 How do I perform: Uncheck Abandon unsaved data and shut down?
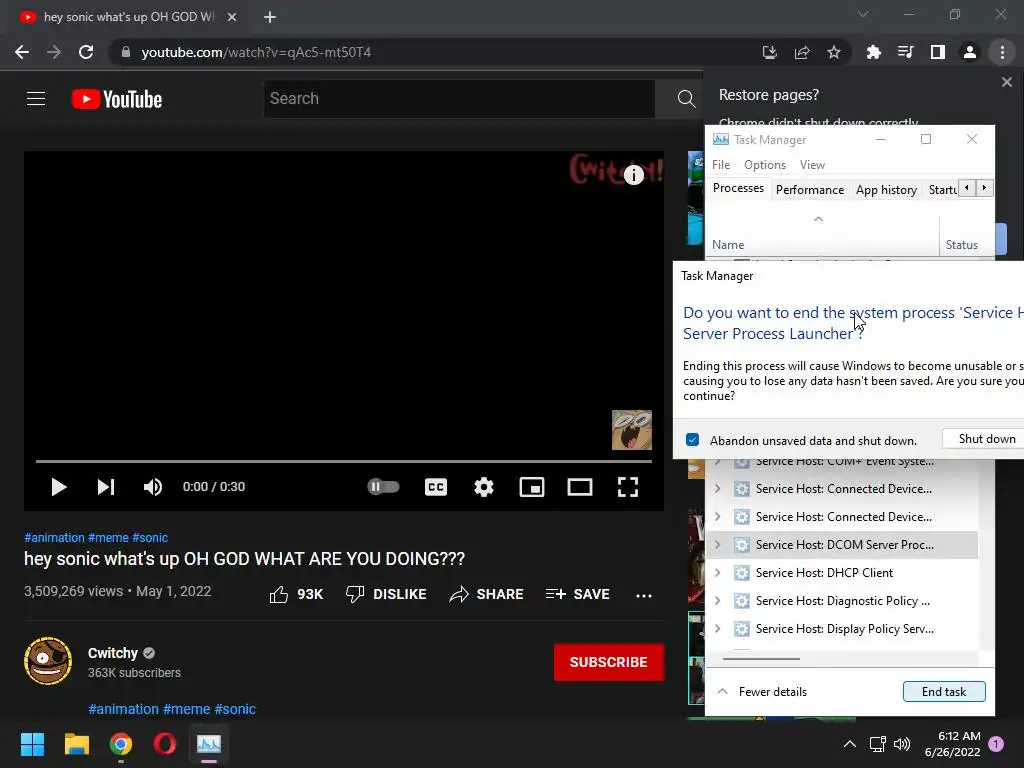(x=692, y=440)
